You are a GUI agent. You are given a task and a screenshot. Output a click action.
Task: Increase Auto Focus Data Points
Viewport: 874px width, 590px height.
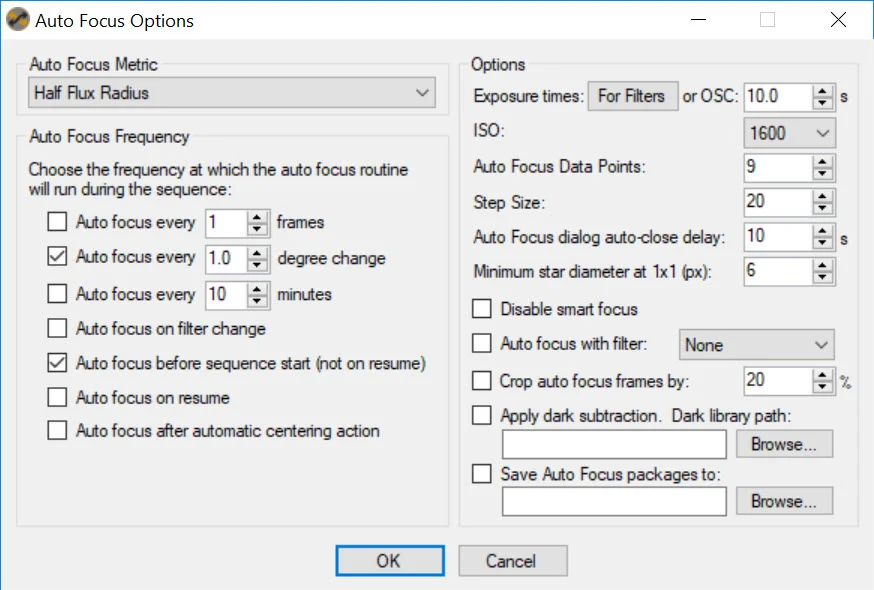pyautogui.click(x=823, y=161)
